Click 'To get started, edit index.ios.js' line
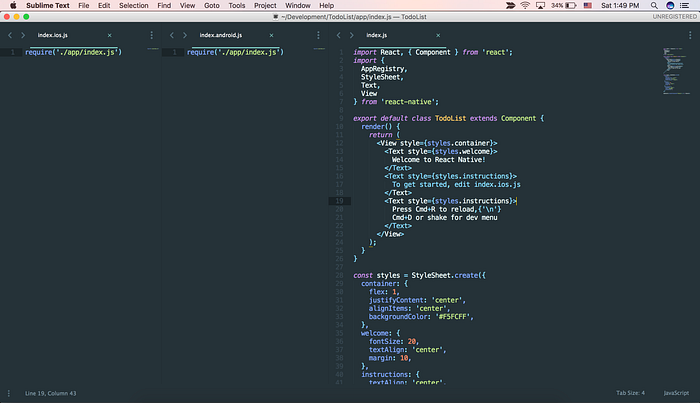This screenshot has height=403, width=700. click(456, 184)
